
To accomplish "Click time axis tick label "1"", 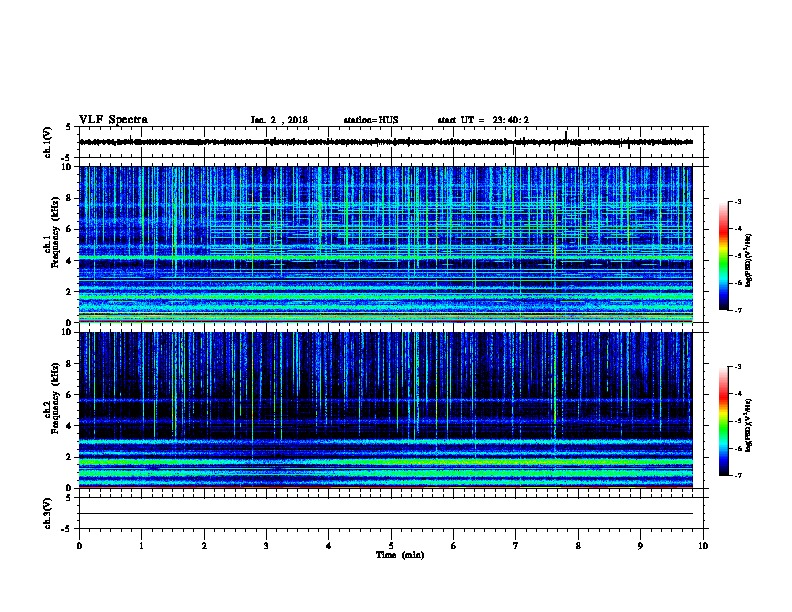I will pos(141,546).
